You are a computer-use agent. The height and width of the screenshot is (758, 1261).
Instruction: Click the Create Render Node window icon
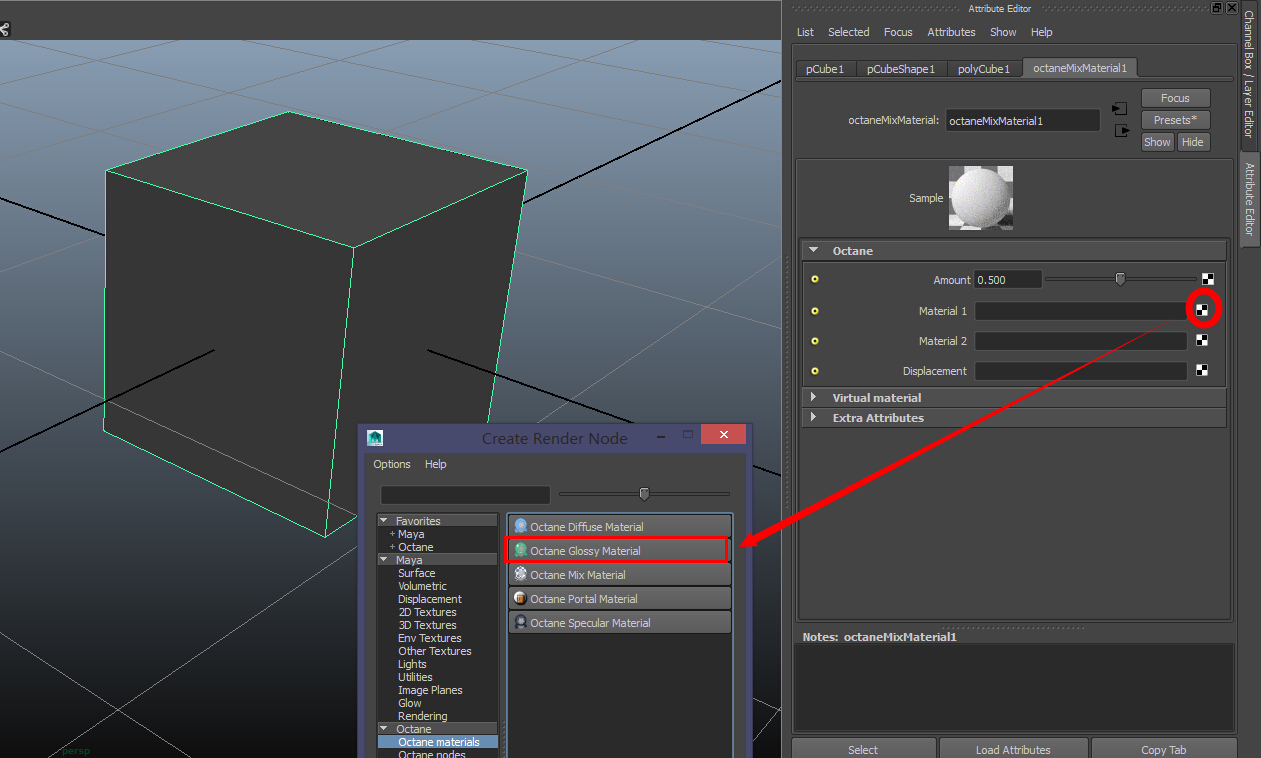(x=375, y=437)
